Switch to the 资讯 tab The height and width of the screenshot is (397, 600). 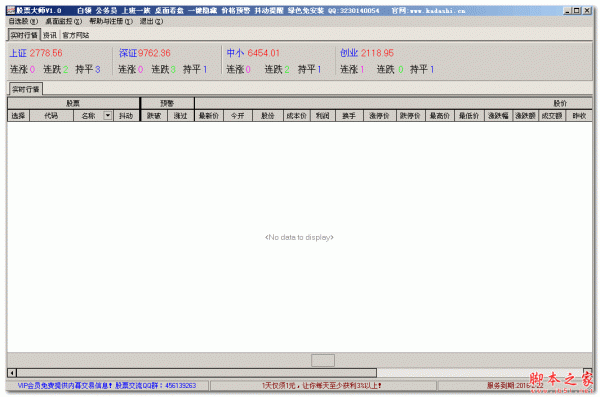(x=50, y=36)
